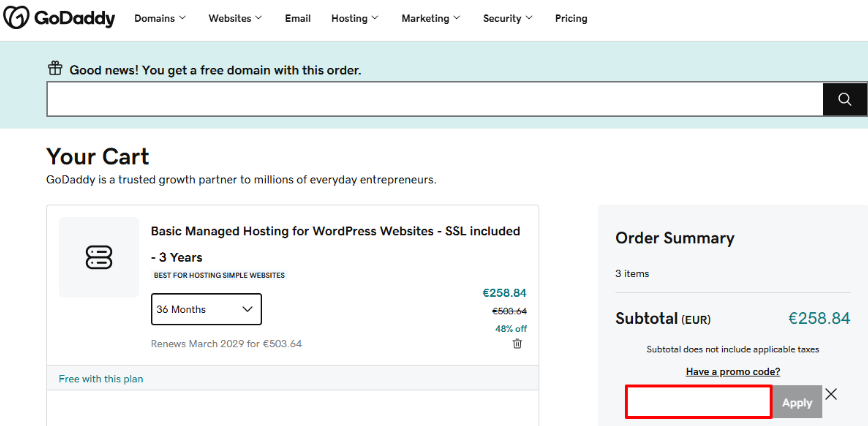Viewport: 868px width, 426px height.
Task: Click the free domain search field
Action: click(435, 99)
